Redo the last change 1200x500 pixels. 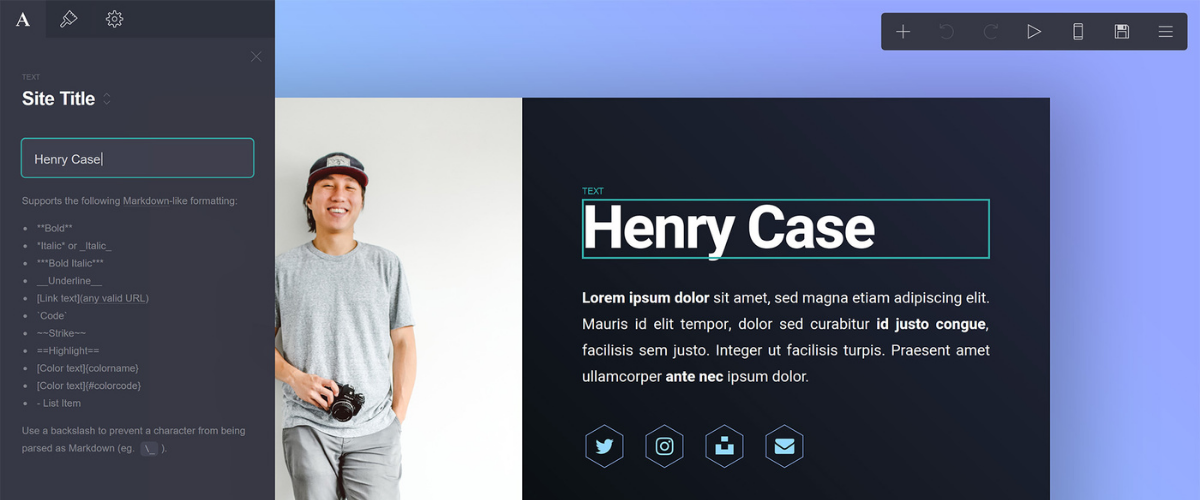coord(990,32)
